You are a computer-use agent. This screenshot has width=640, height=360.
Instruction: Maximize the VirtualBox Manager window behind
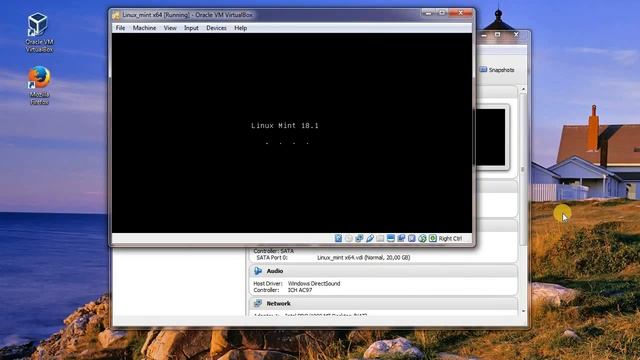click(497, 35)
